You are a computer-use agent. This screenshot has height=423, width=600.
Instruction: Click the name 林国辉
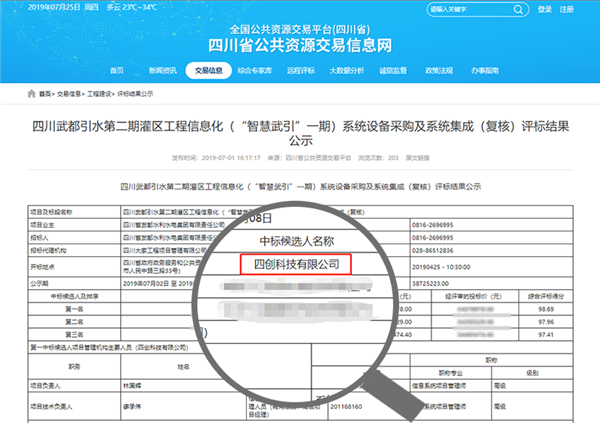[132, 386]
